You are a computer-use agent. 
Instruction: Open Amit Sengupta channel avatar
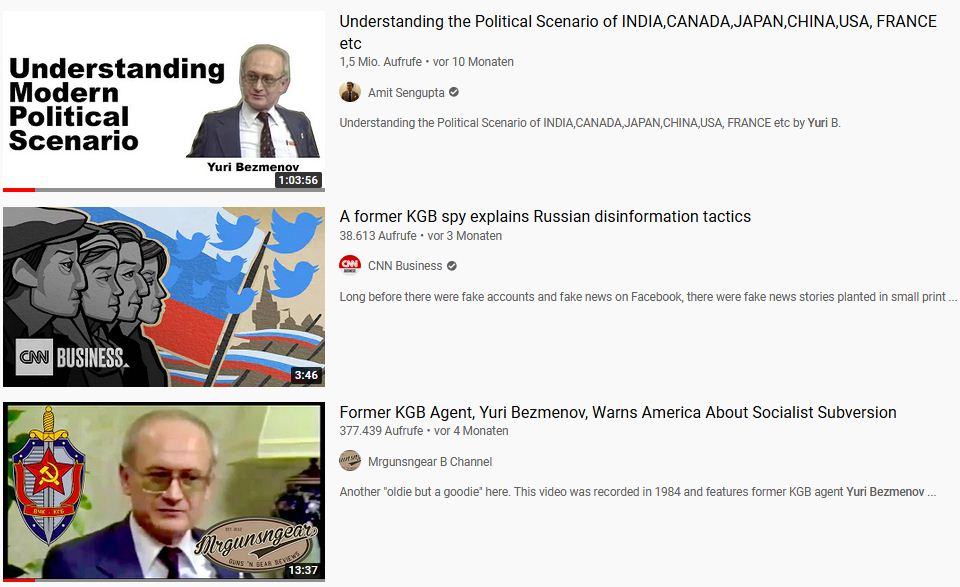(350, 92)
